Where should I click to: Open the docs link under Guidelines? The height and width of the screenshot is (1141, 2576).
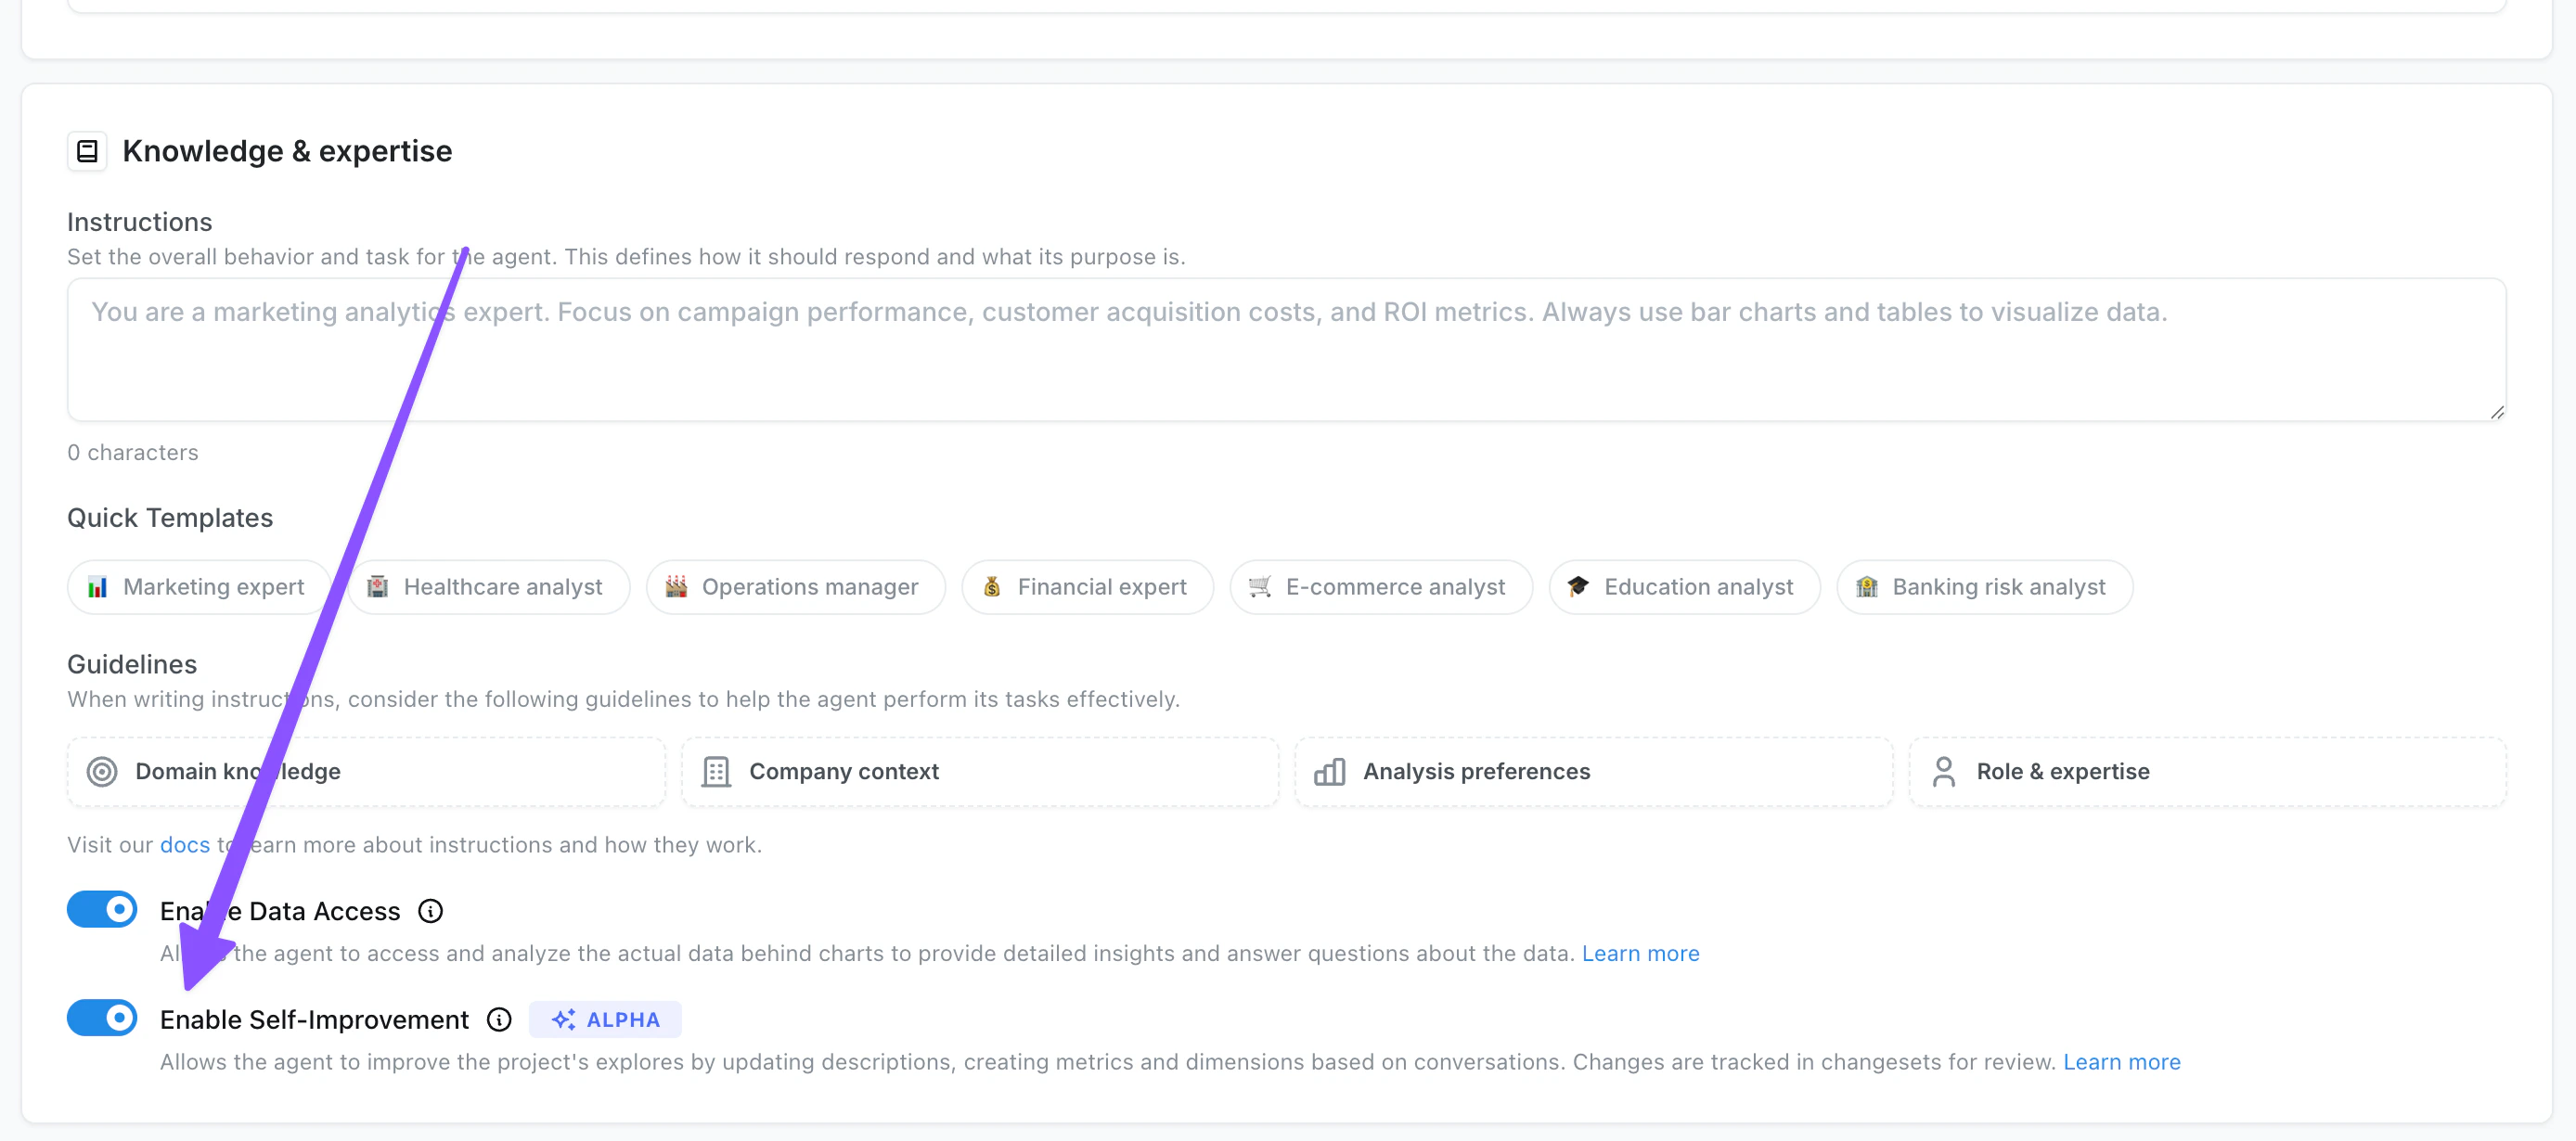pos(184,844)
